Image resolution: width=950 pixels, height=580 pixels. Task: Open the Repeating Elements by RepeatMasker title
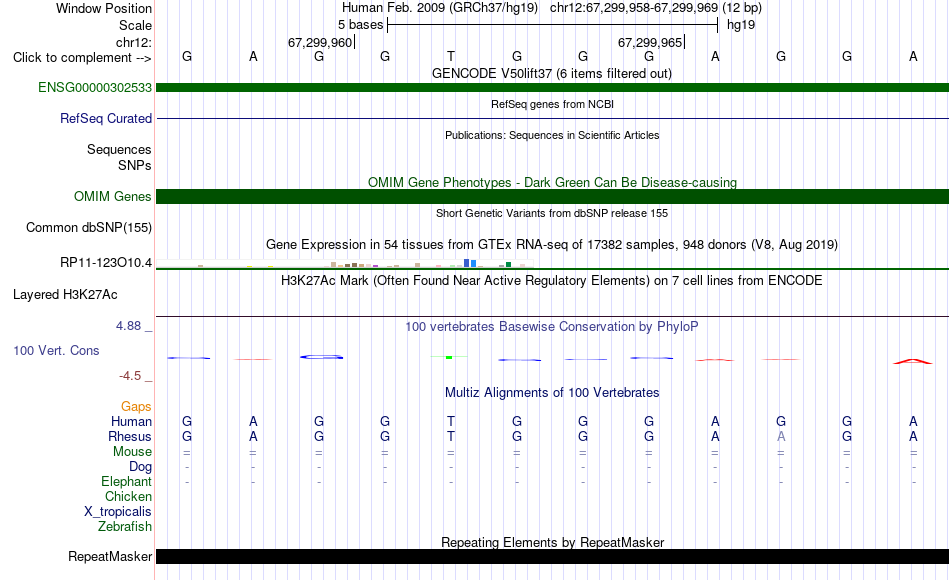click(x=552, y=542)
